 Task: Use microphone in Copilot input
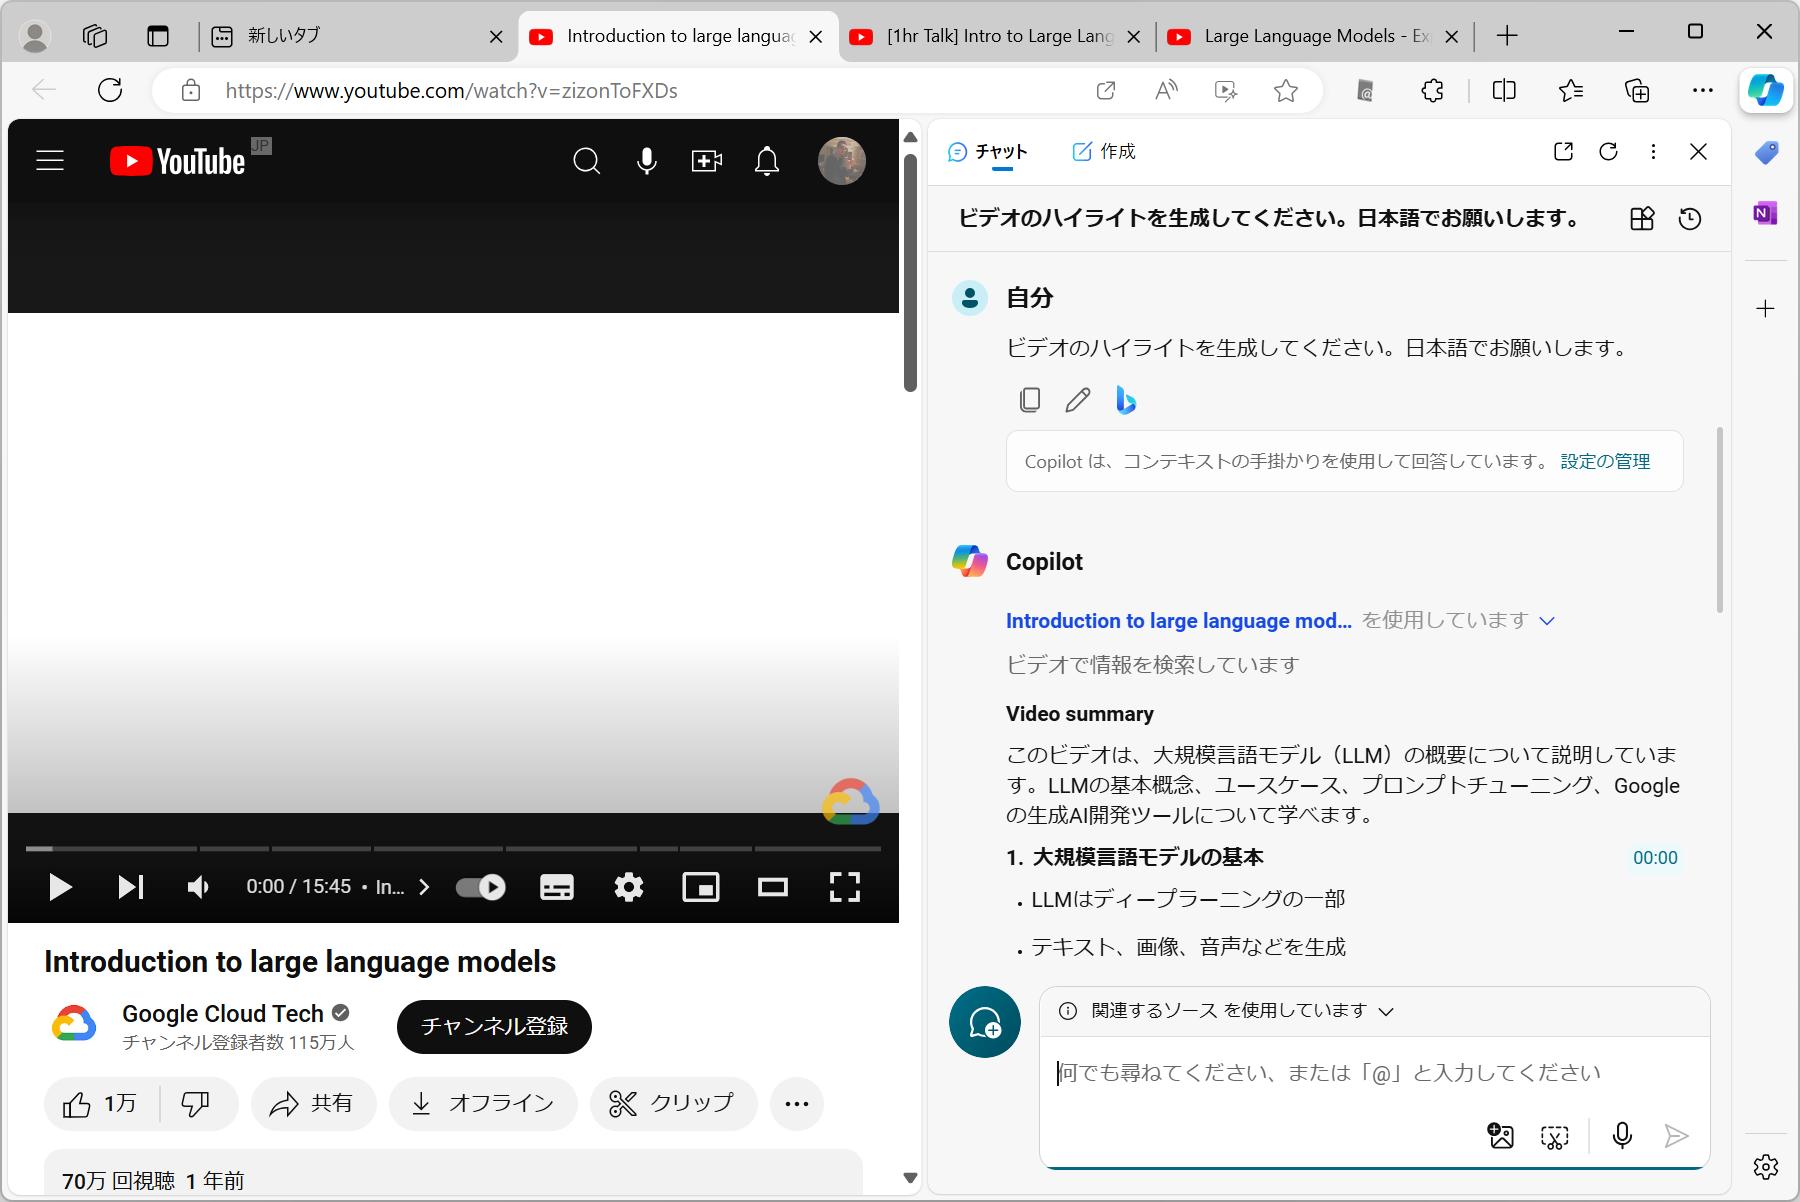click(x=1622, y=1136)
